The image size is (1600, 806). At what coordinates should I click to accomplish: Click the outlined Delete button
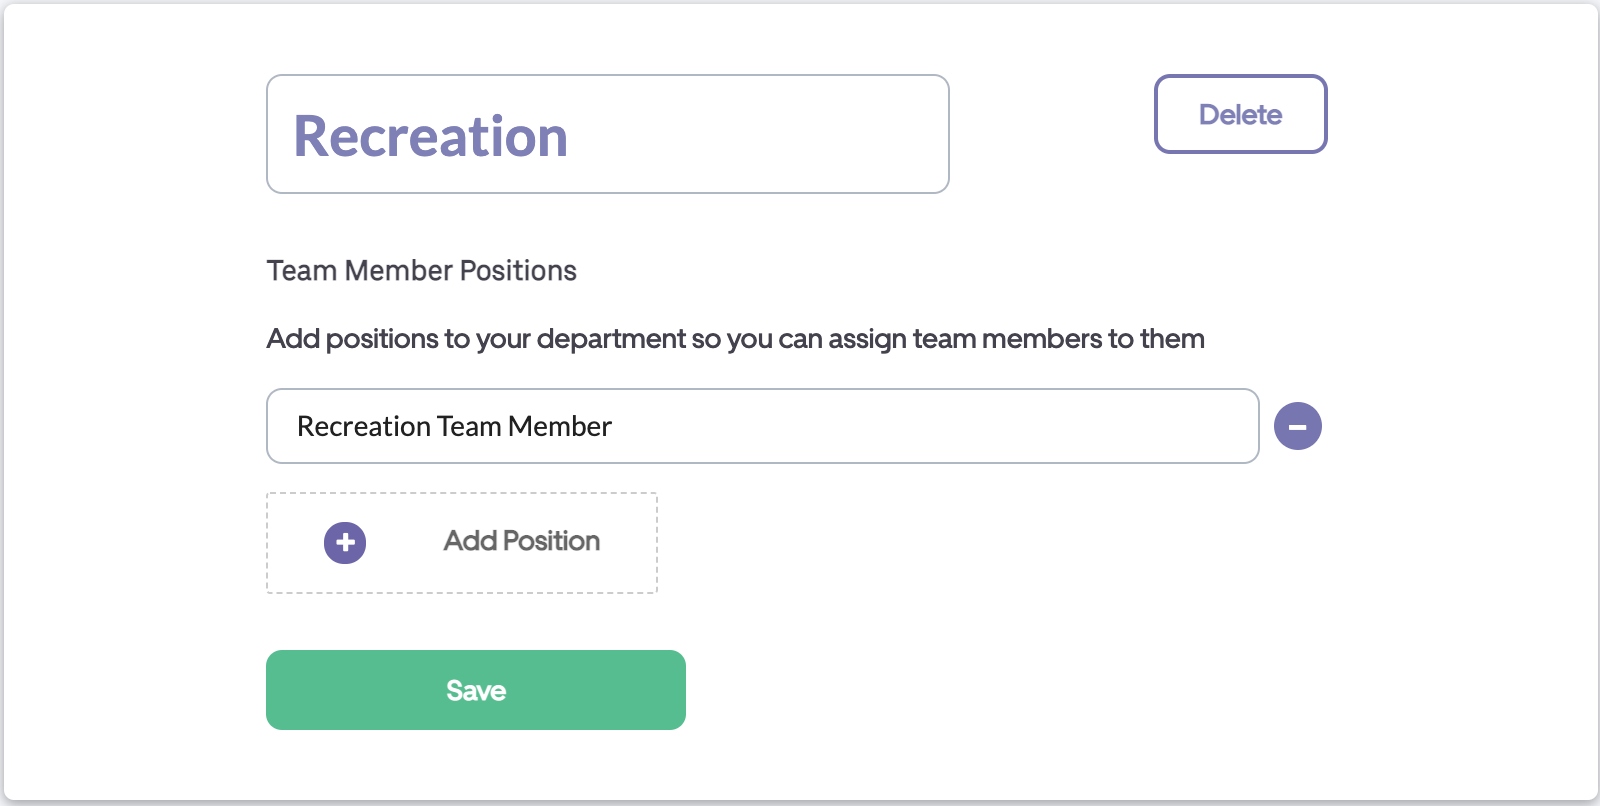[1240, 114]
